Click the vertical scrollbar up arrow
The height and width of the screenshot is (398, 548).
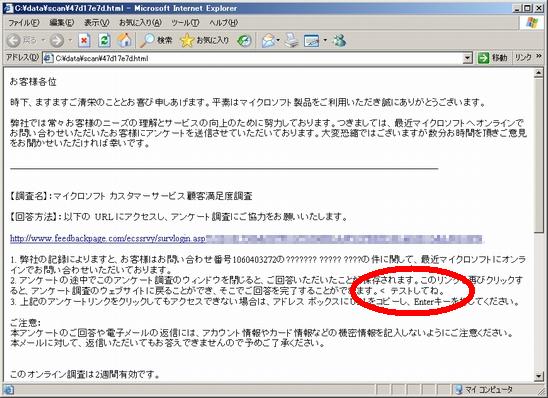point(539,73)
